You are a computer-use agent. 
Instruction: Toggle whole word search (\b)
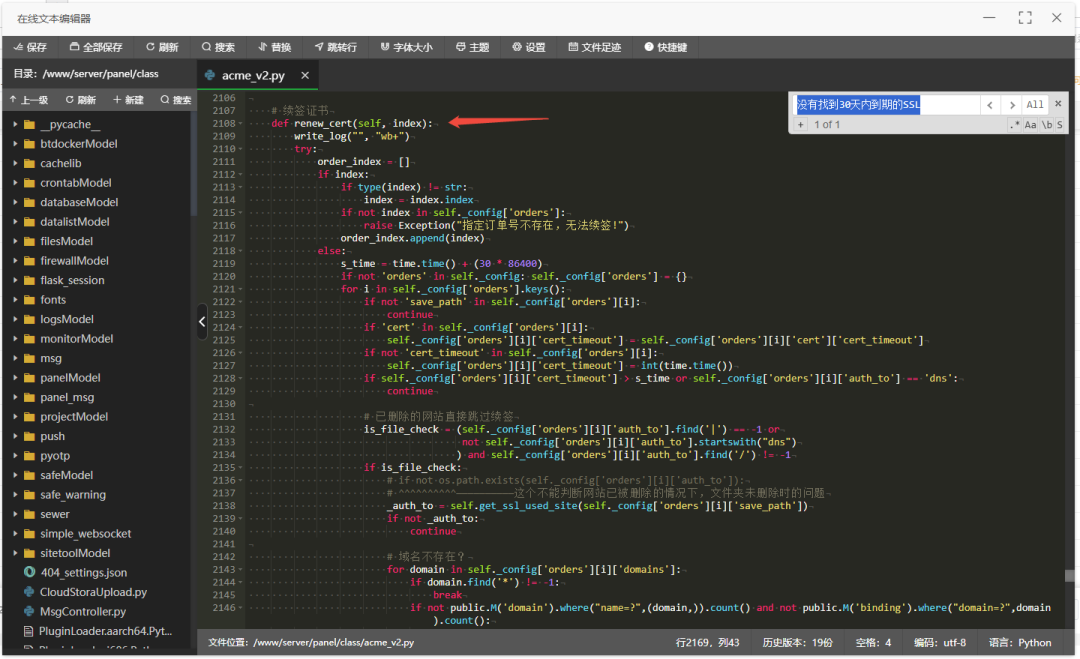[x=1046, y=125]
